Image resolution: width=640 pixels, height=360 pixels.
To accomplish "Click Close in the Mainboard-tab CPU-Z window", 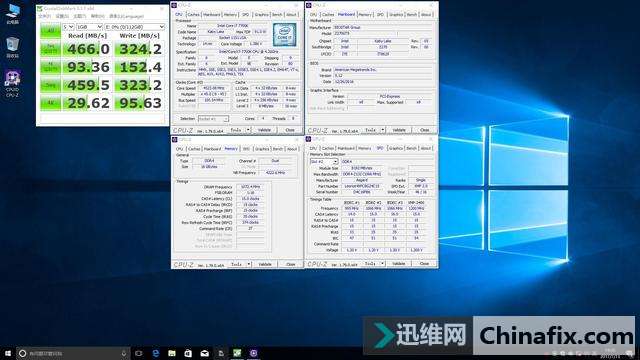I will coord(424,130).
